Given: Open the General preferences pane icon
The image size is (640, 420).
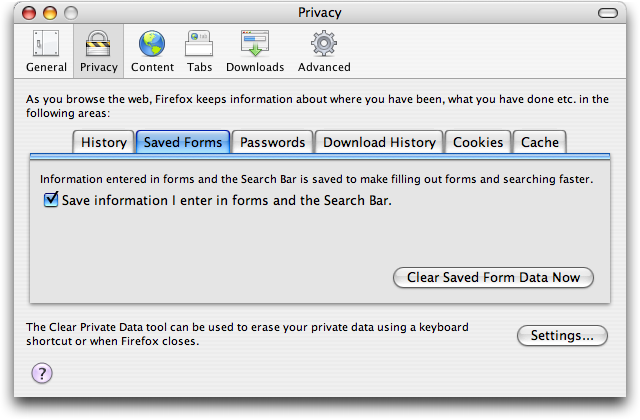Looking at the screenshot, I should (46, 43).
